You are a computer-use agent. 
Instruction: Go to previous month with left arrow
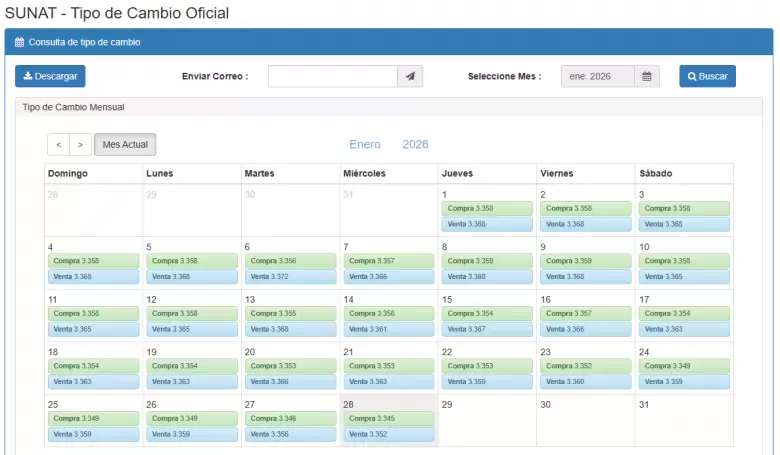point(58,145)
